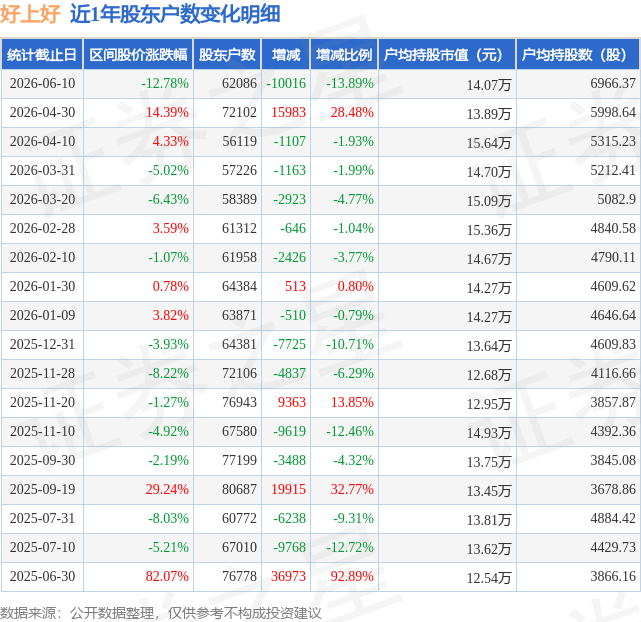Click the 2026-04-30 date cell
Screen dimensions: 641x622
click(43, 112)
